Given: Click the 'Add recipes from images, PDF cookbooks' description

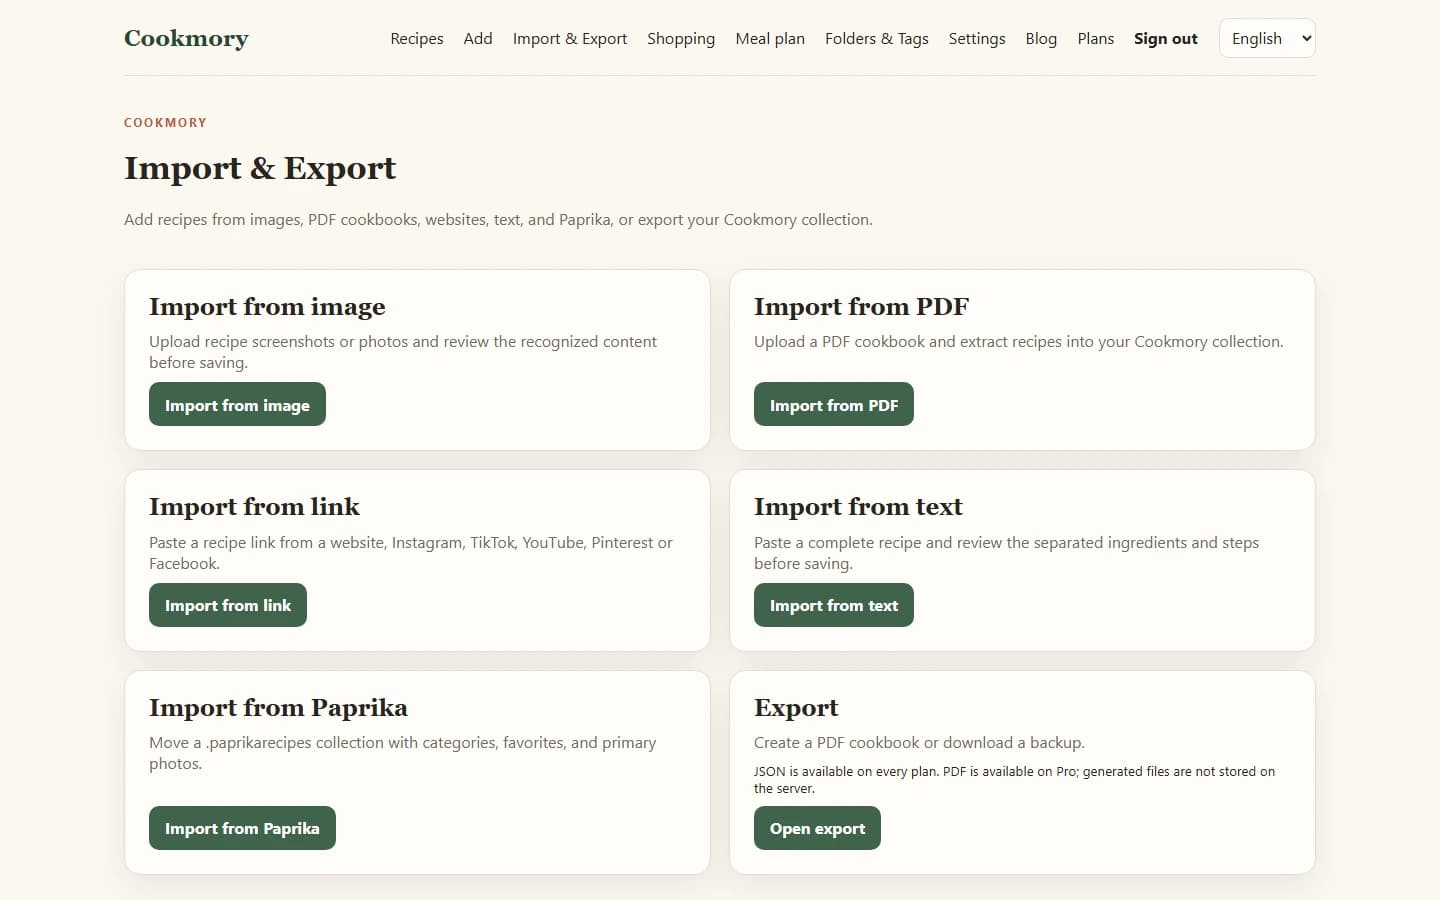Looking at the screenshot, I should 498,219.
